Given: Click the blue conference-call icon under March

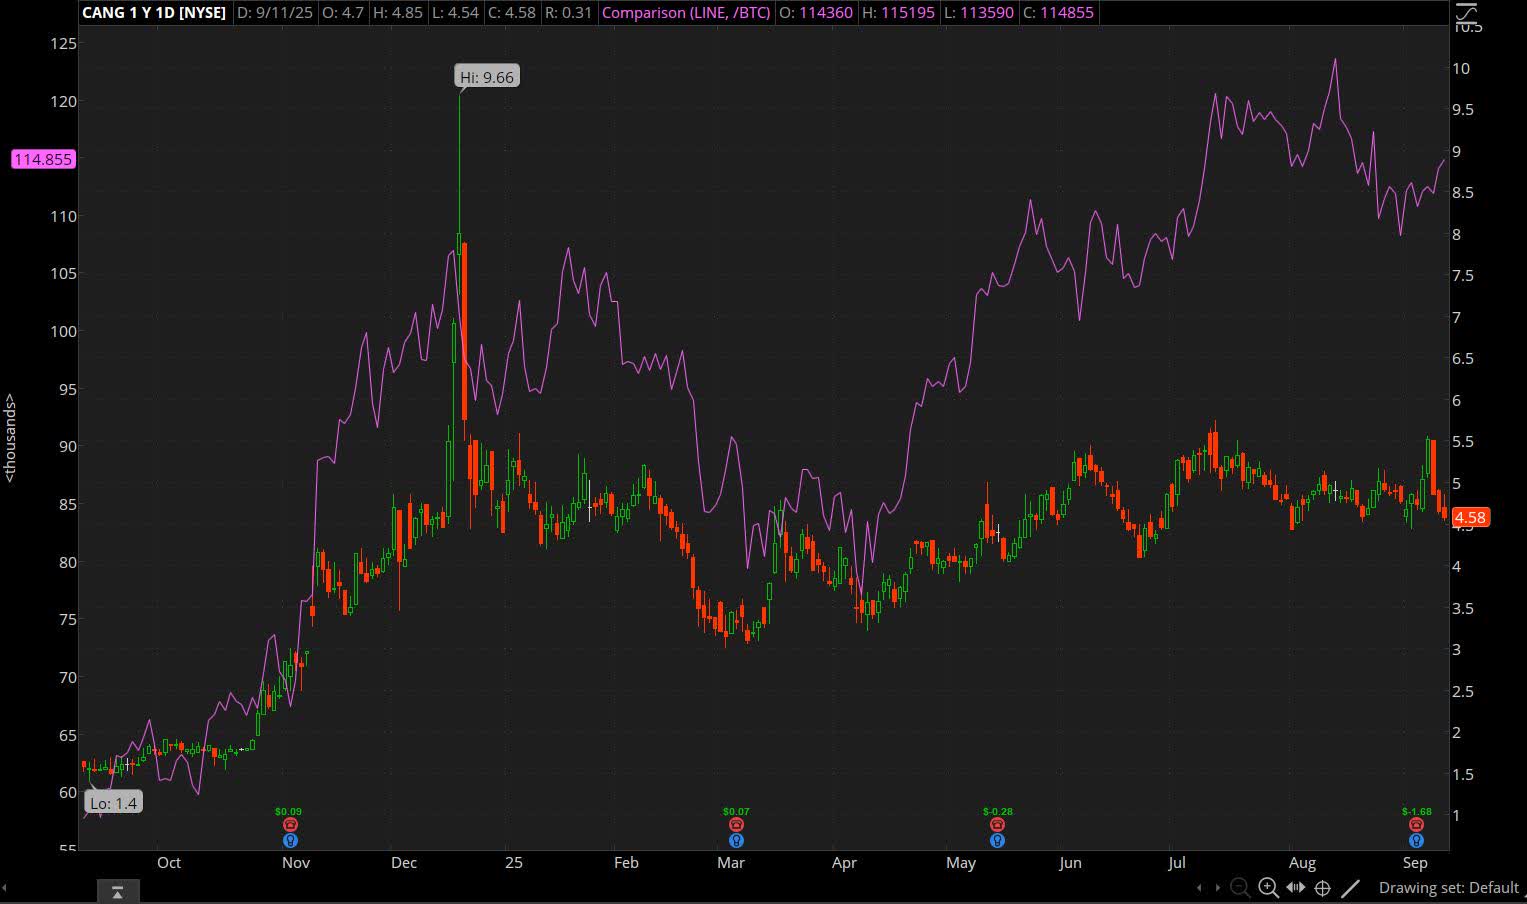Looking at the screenshot, I should pyautogui.click(x=736, y=841).
